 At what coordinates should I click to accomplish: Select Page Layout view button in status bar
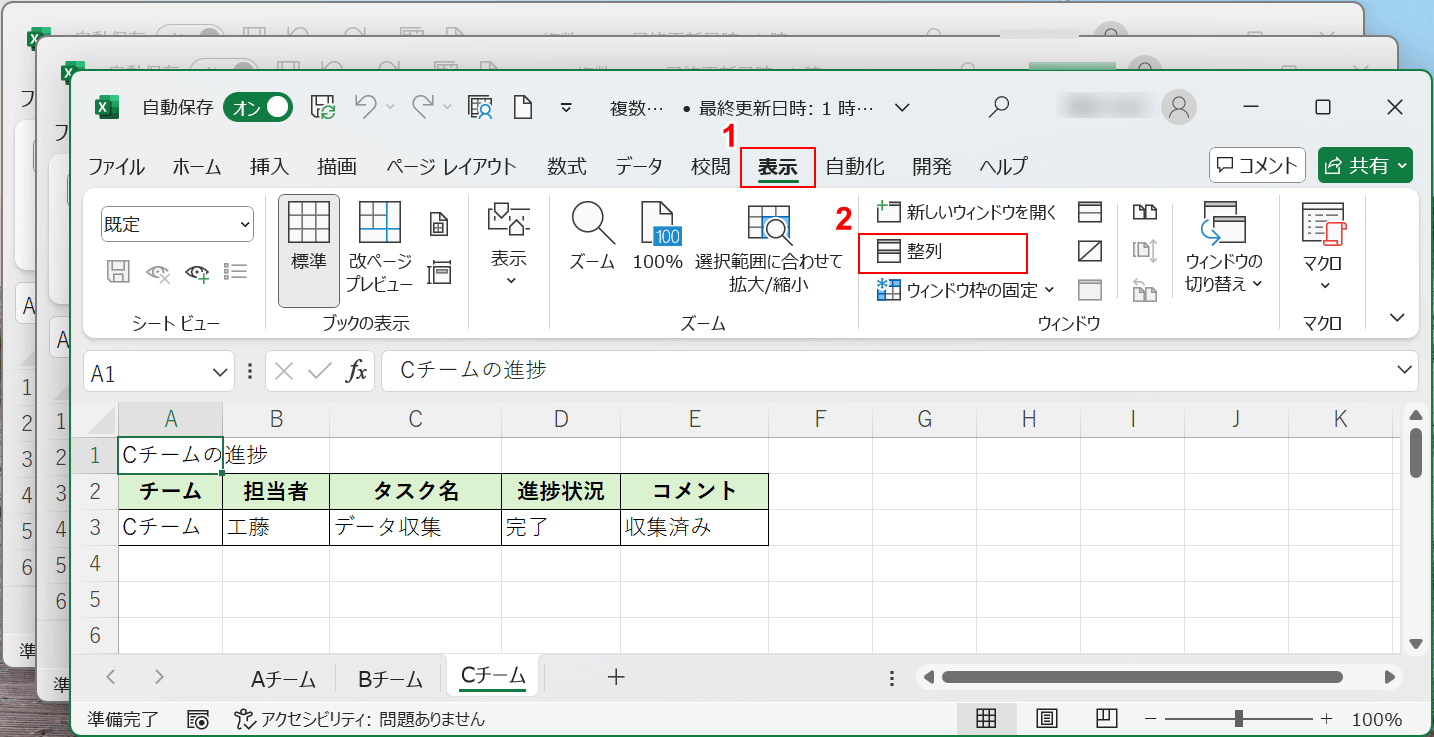(x=1046, y=719)
